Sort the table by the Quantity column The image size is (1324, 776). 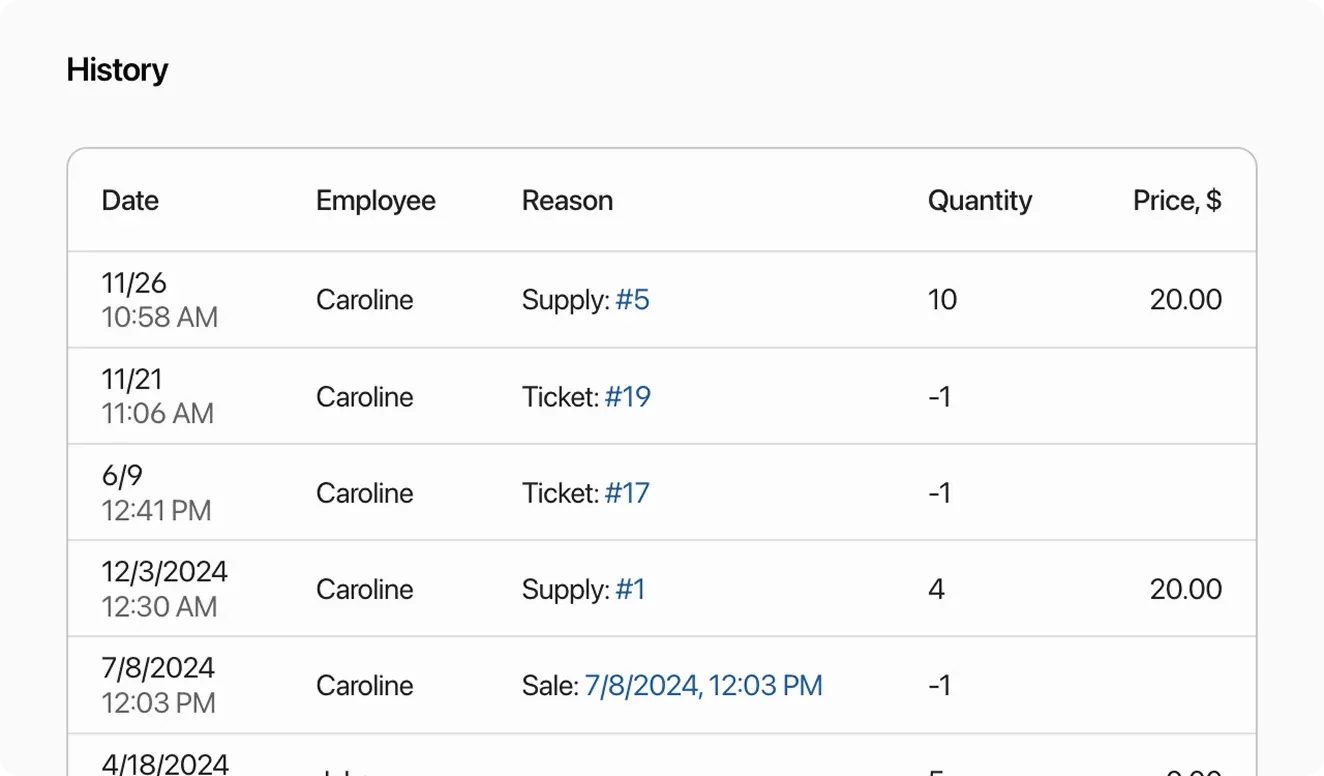[x=980, y=200]
